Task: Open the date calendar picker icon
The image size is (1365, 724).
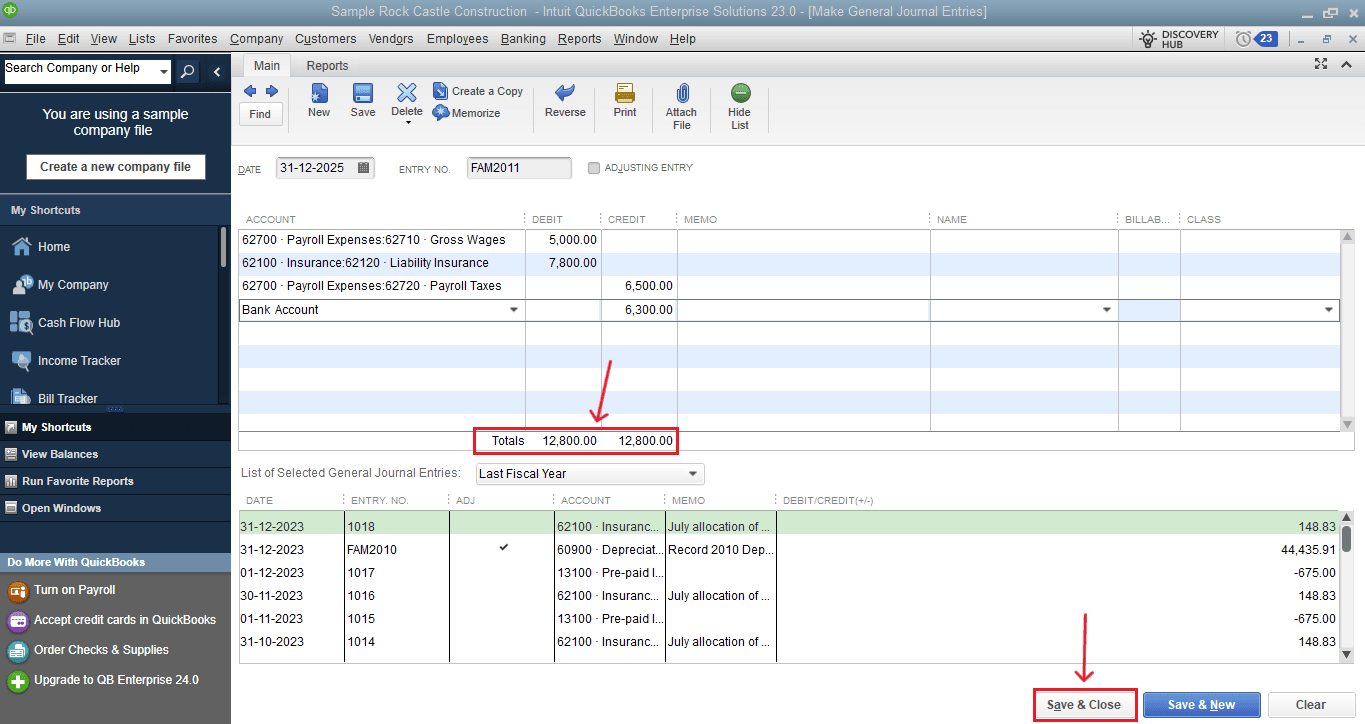Action: point(363,168)
